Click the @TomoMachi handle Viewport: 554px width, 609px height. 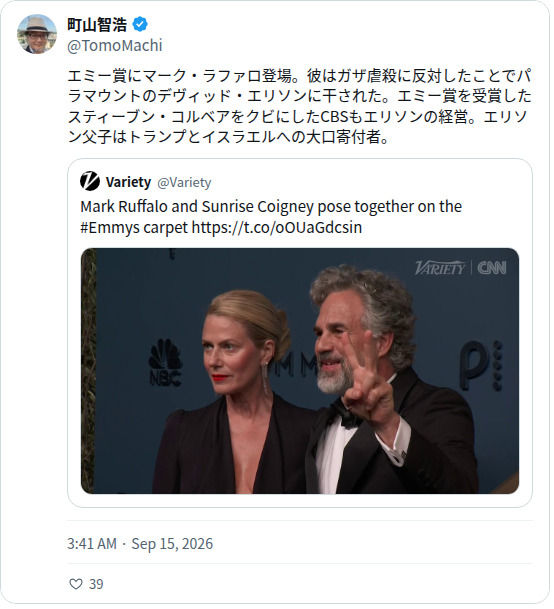[x=115, y=46]
